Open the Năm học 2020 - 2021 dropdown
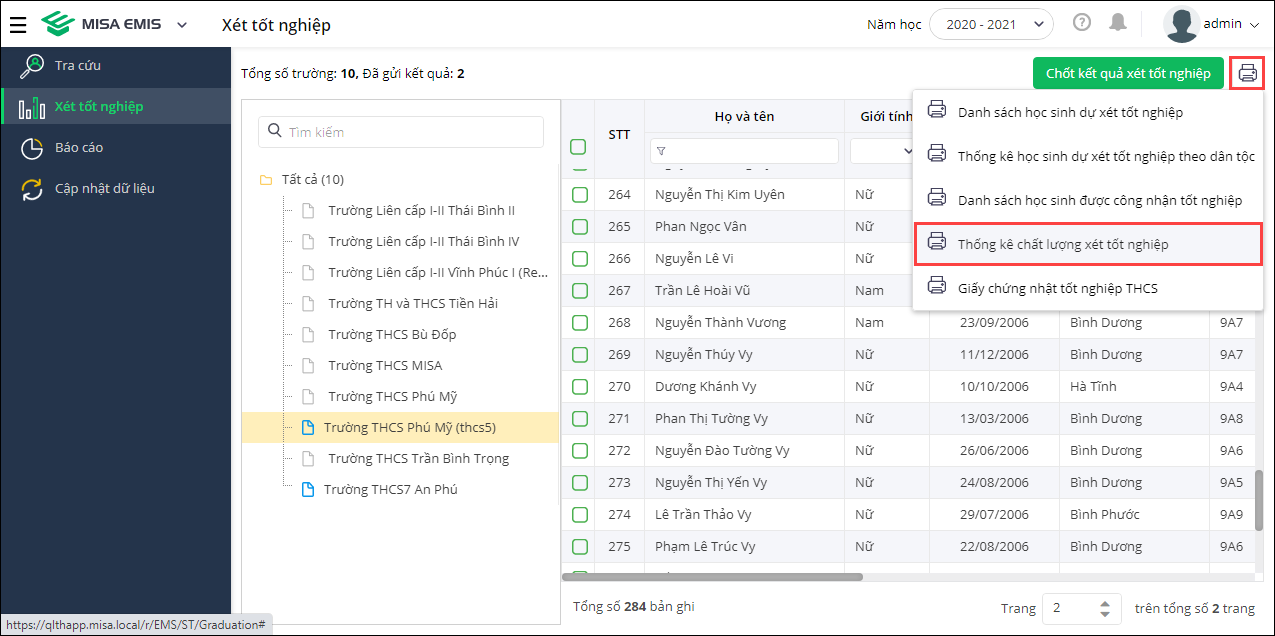The height and width of the screenshot is (636, 1275). pos(991,24)
